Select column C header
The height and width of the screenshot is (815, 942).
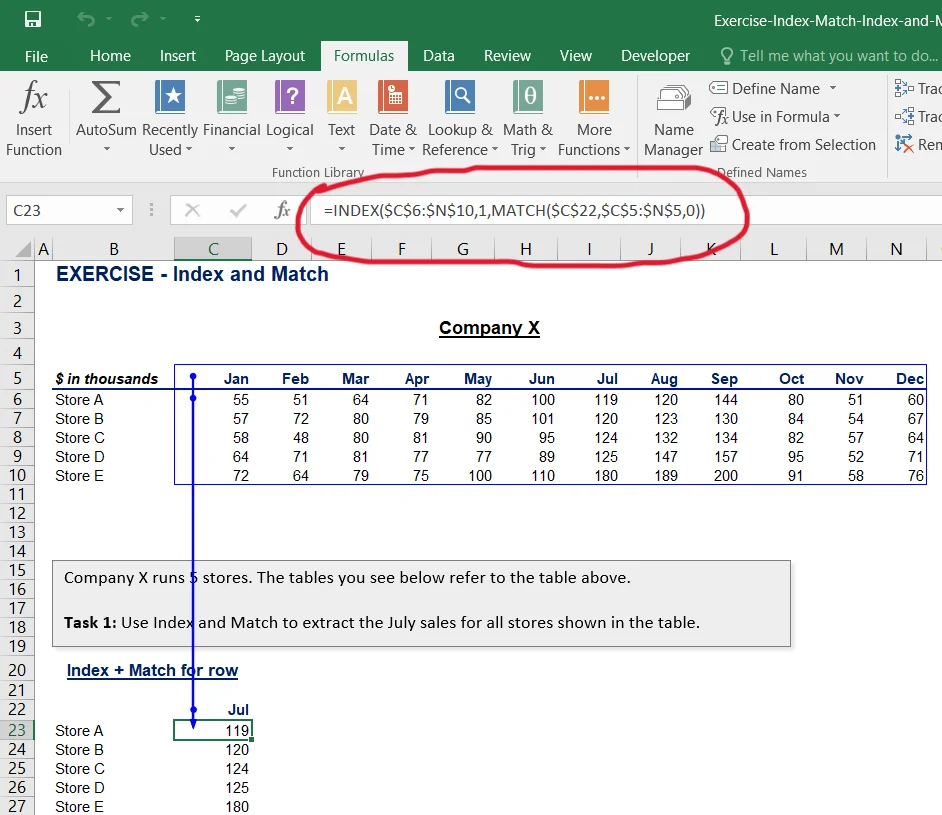point(213,249)
